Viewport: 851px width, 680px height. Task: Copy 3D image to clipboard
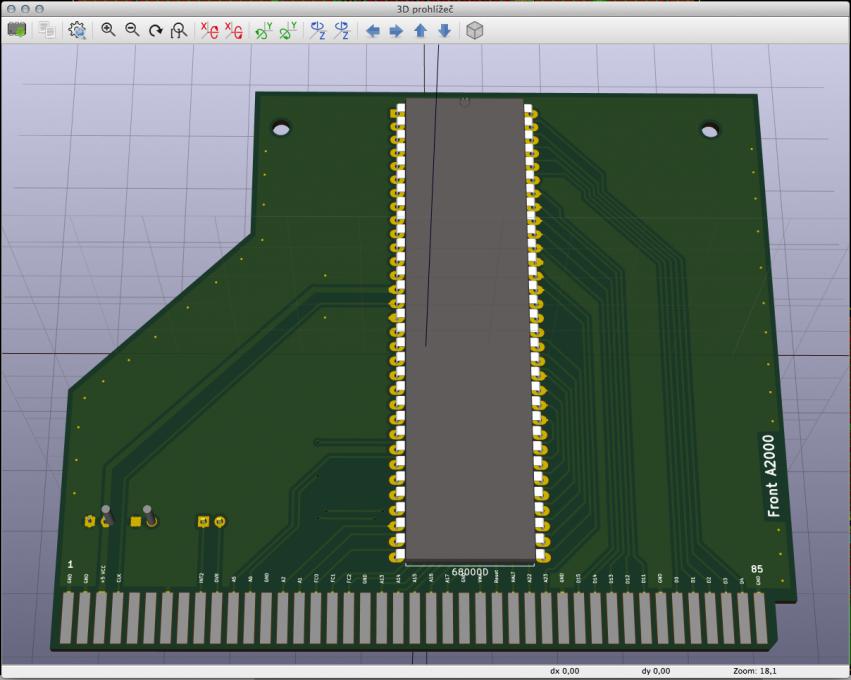[47, 30]
